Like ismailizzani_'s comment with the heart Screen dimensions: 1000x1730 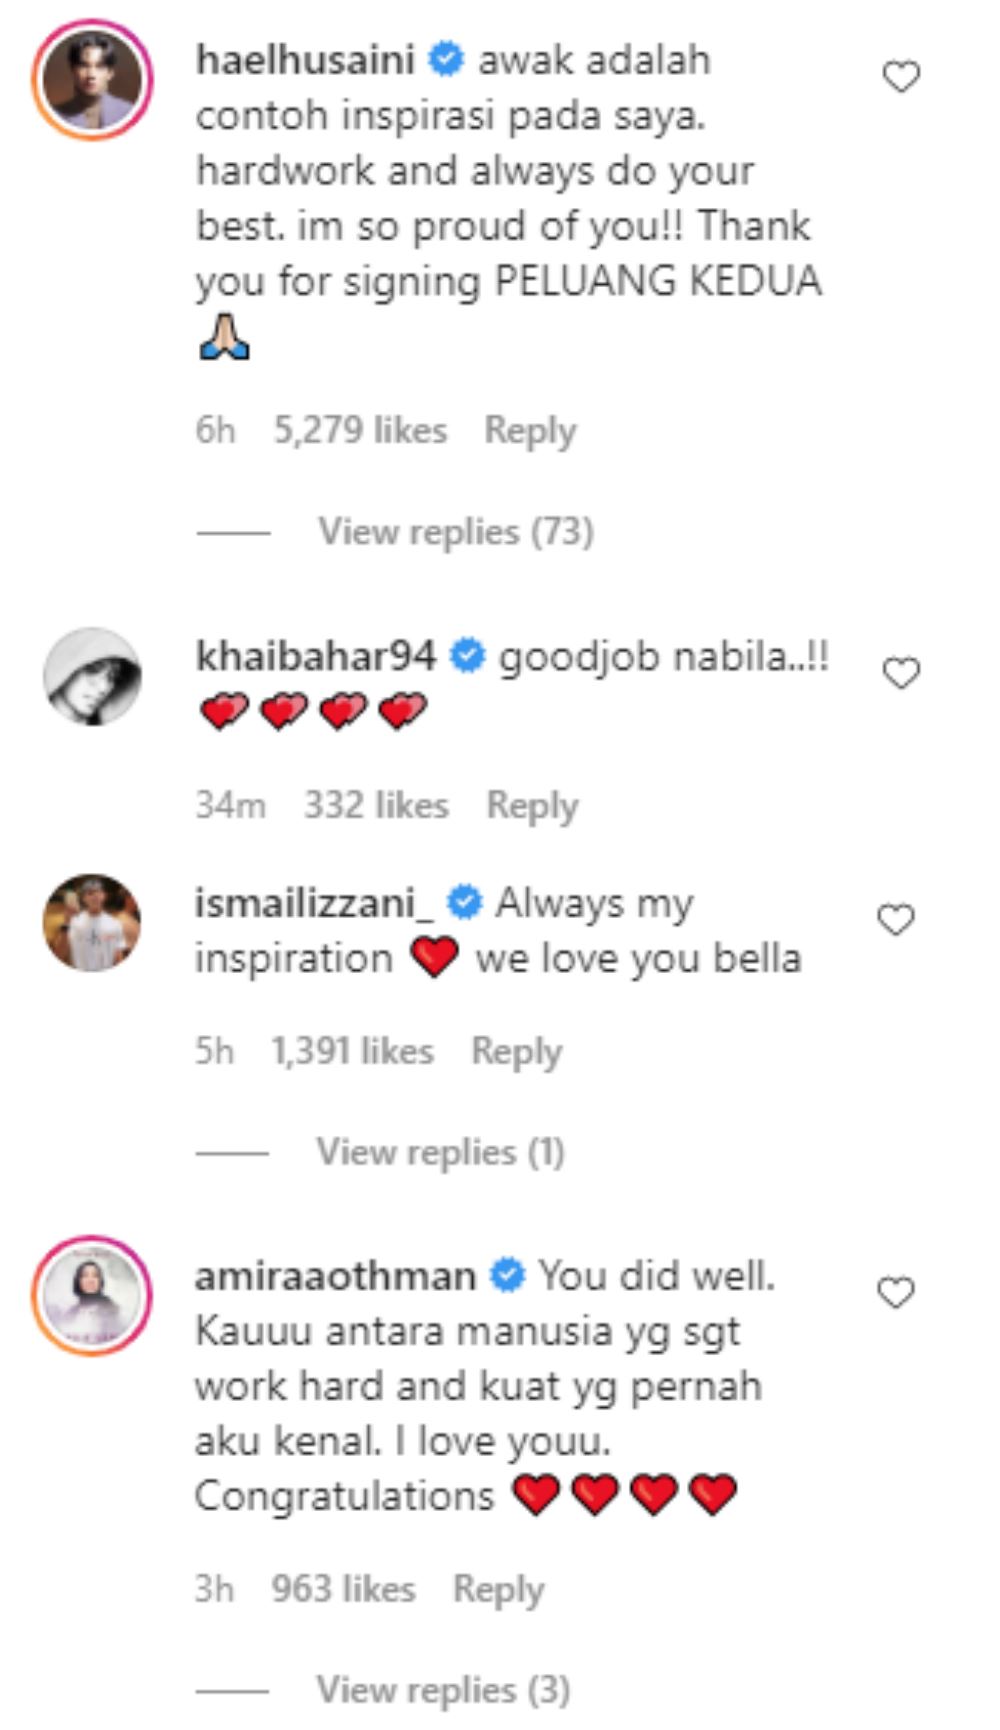[x=895, y=919]
